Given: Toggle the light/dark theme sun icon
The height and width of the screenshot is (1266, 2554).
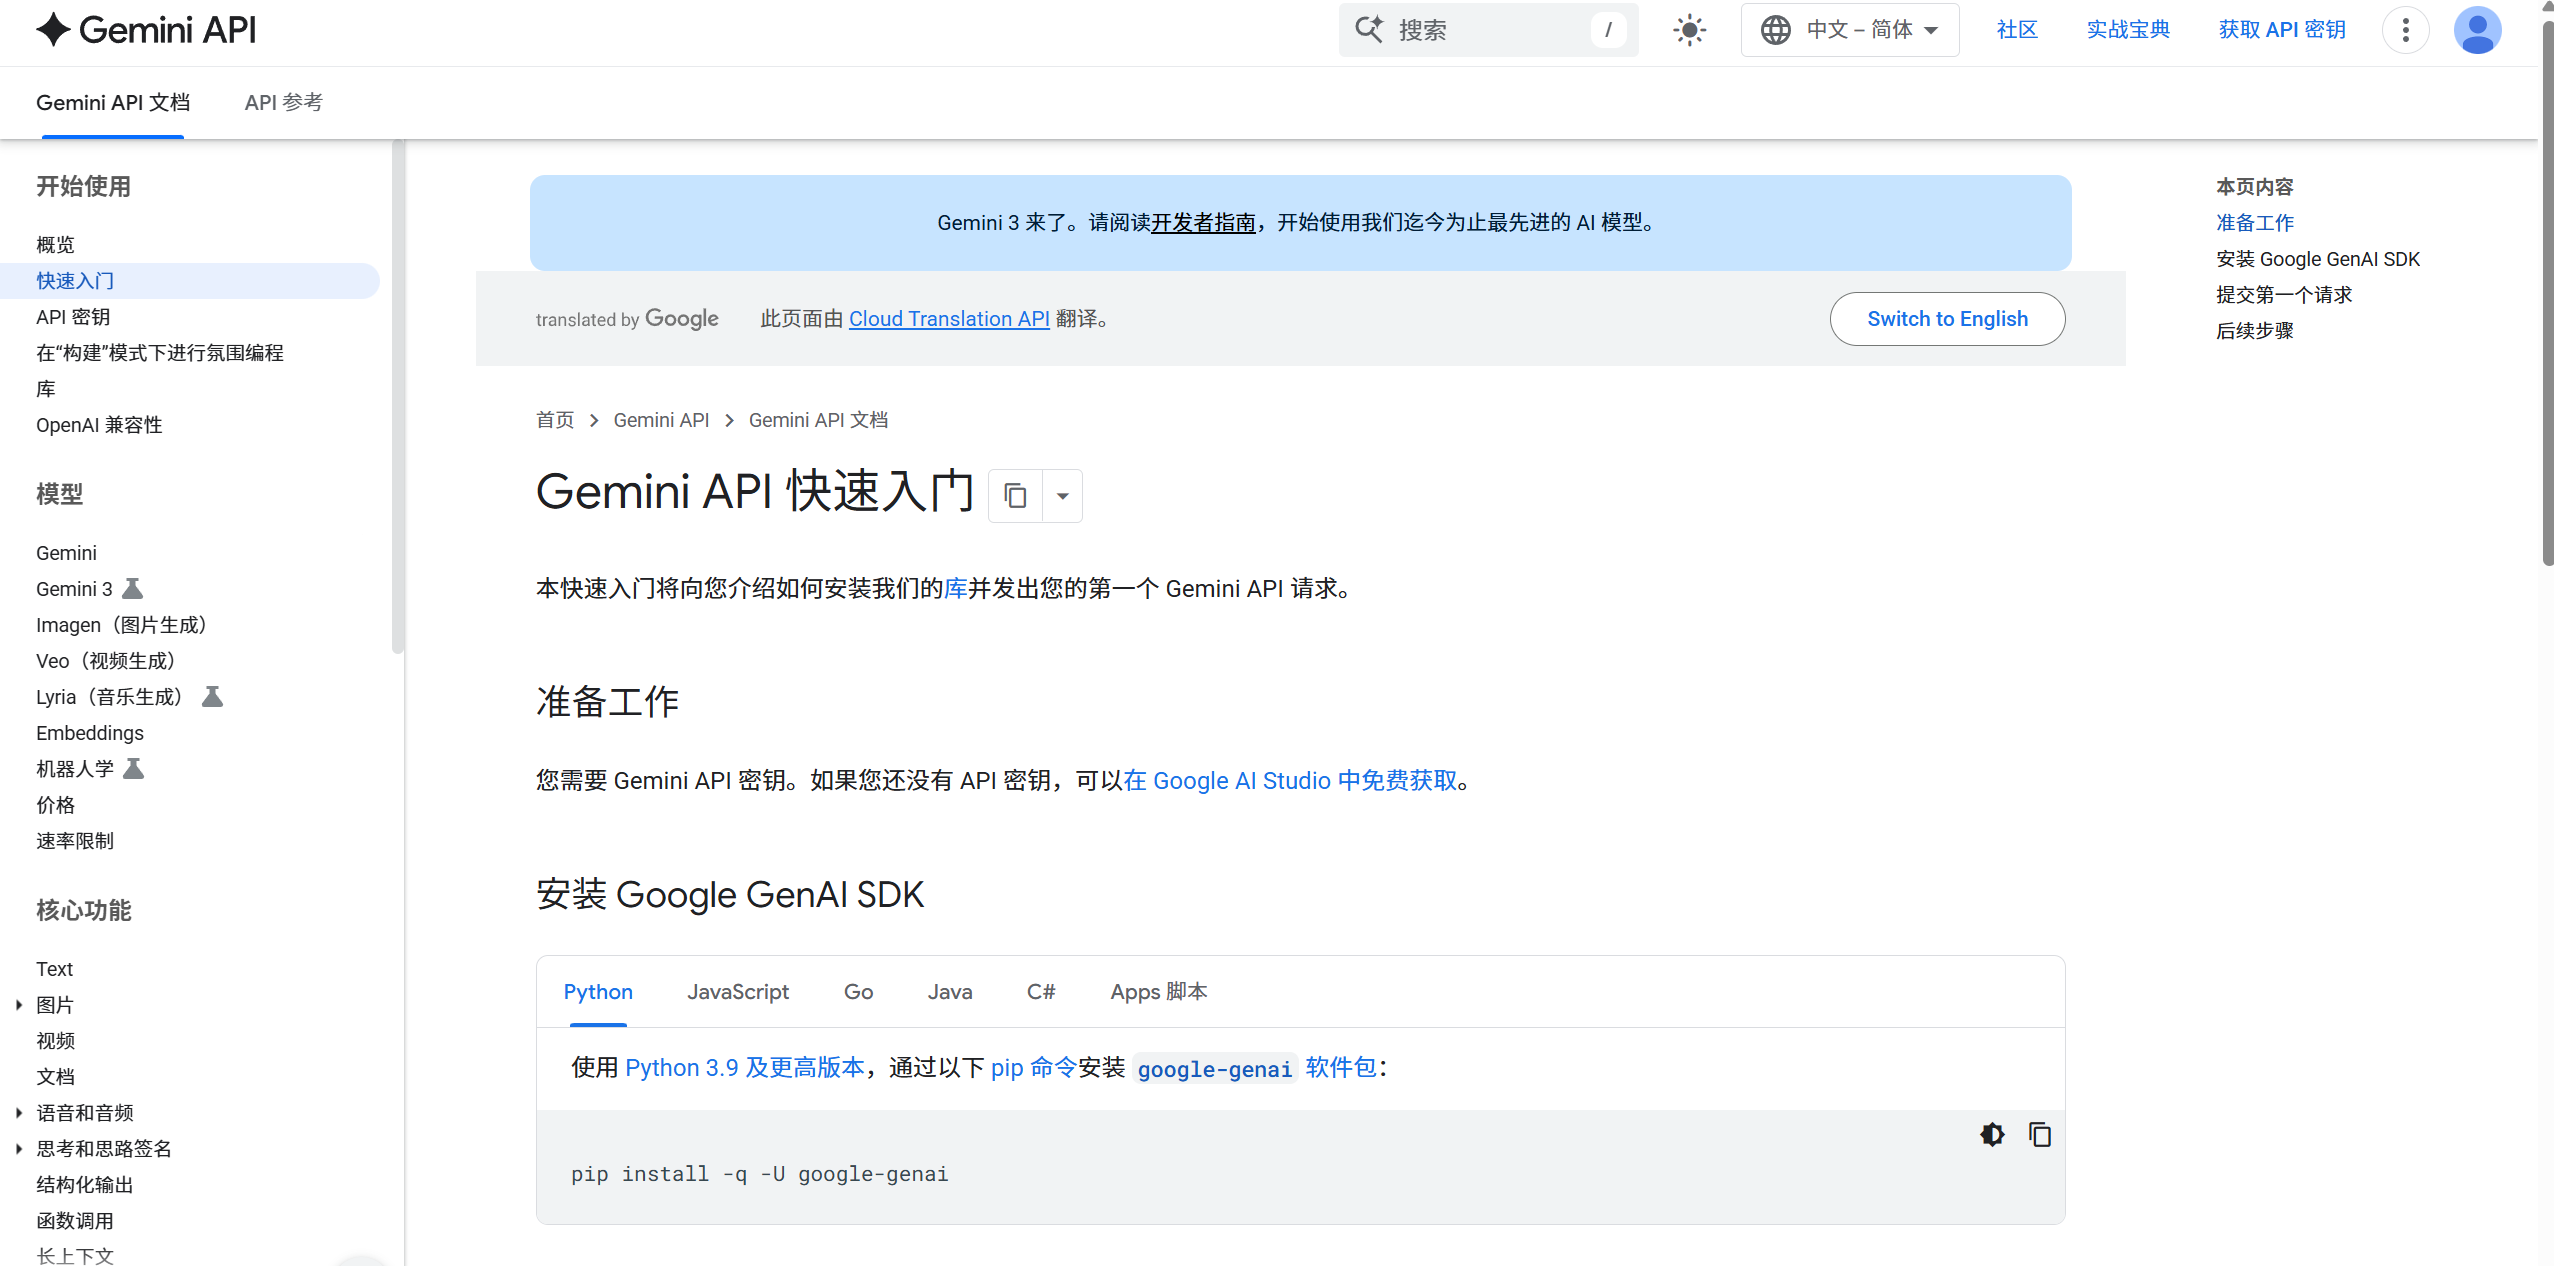Looking at the screenshot, I should point(1688,29).
